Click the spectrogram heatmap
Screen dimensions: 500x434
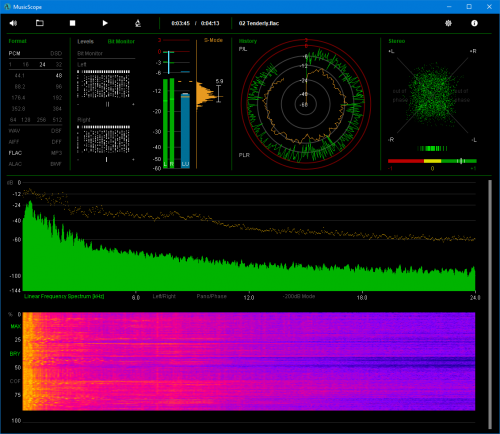(x=249, y=361)
